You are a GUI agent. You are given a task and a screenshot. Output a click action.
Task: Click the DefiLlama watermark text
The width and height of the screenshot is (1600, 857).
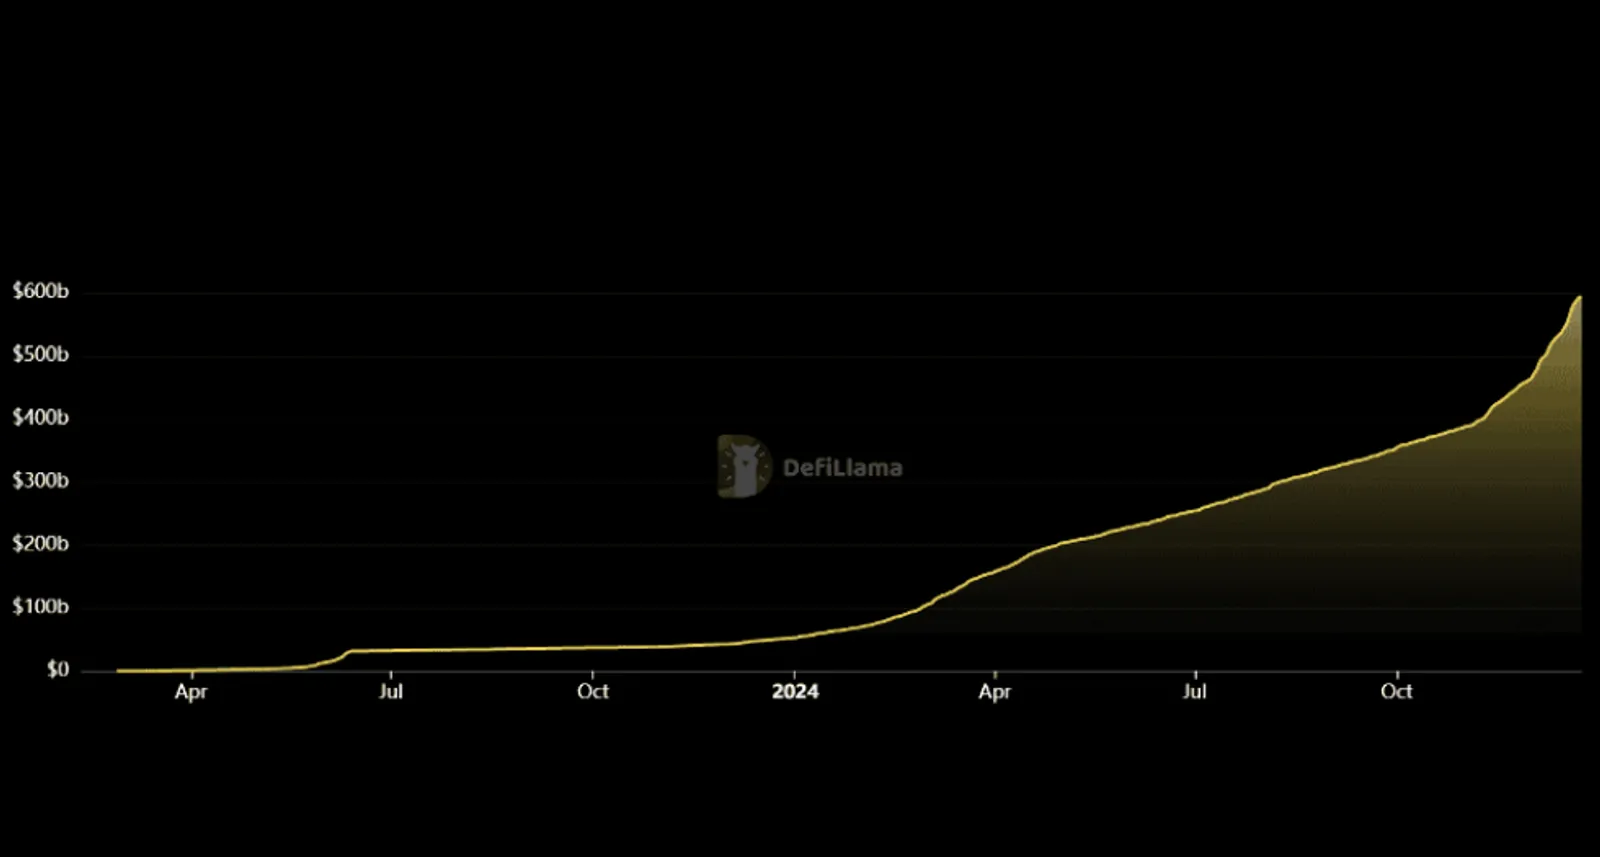pos(842,467)
